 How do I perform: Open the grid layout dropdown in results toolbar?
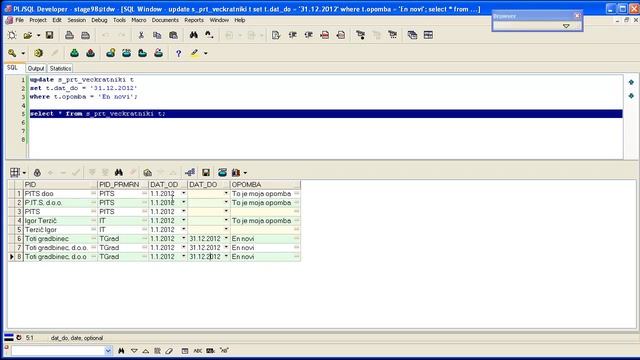click(x=24, y=173)
